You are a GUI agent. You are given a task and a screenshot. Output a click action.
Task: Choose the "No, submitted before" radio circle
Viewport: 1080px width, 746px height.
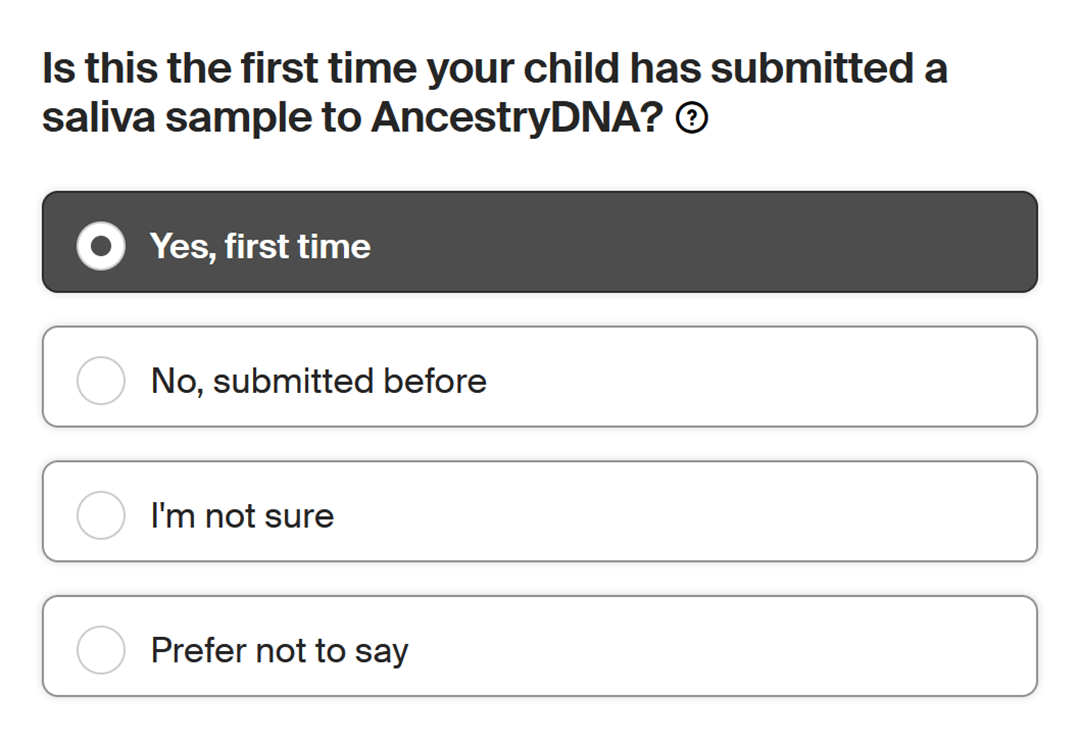pos(101,381)
